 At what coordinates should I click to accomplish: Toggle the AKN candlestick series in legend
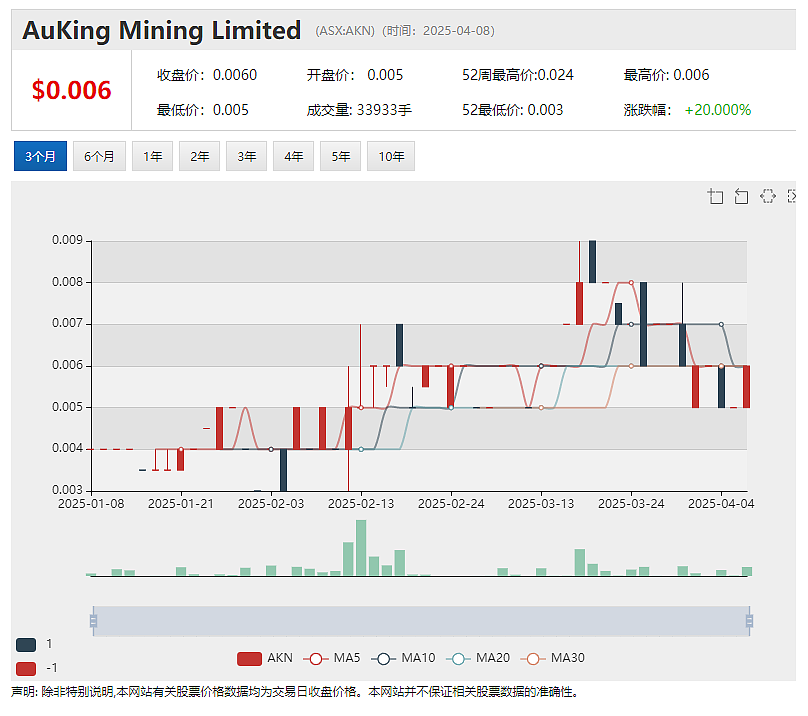pos(265,658)
